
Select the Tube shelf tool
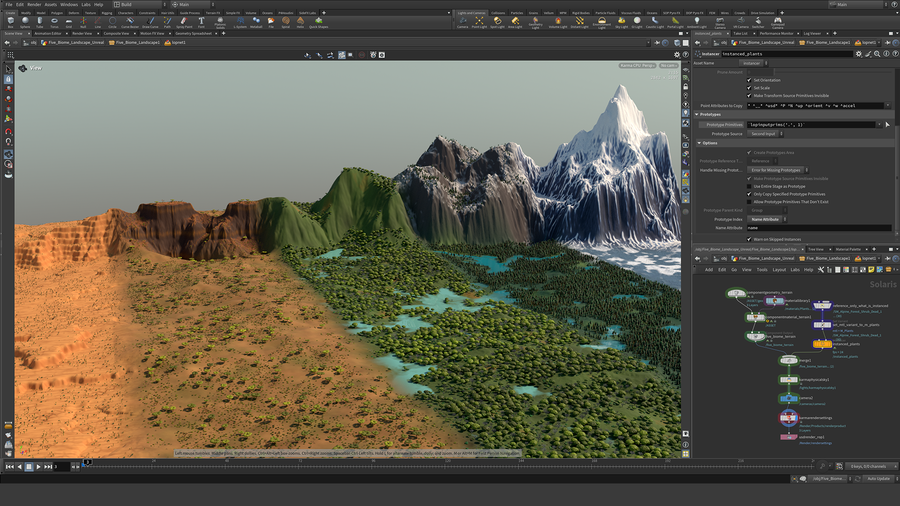(40, 22)
